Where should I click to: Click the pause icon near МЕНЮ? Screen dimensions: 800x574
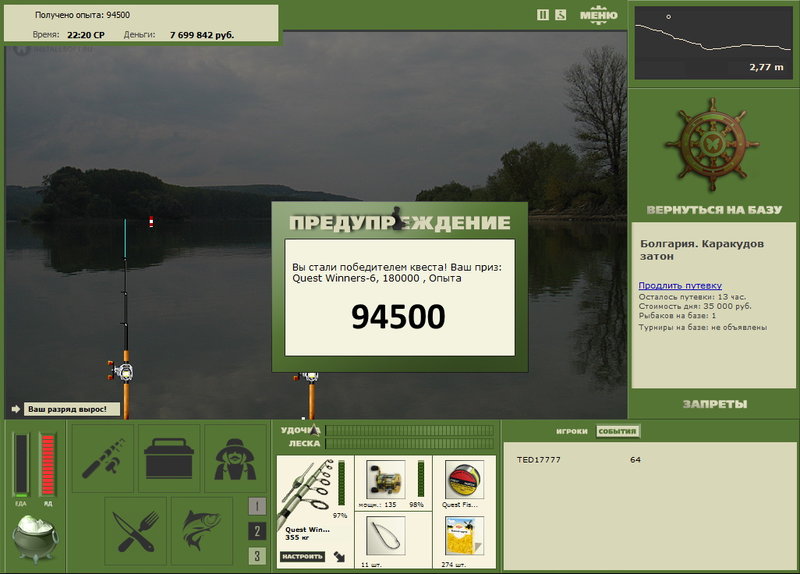pyautogui.click(x=543, y=15)
